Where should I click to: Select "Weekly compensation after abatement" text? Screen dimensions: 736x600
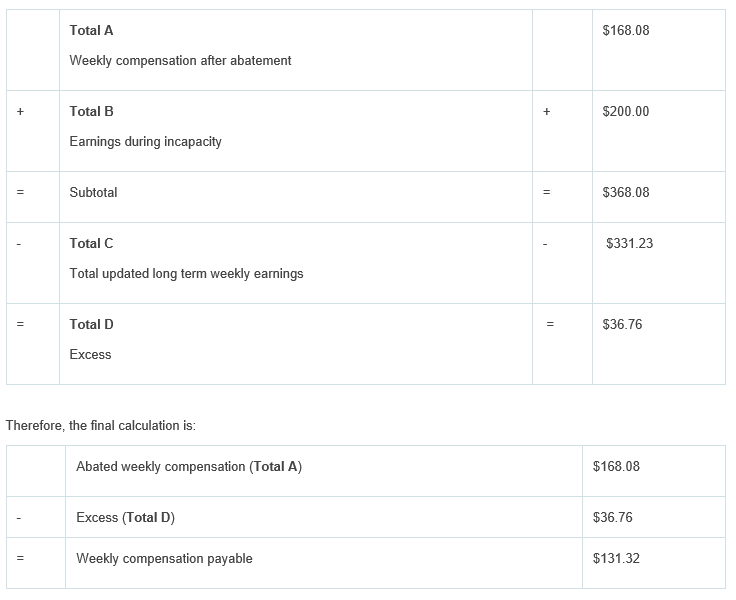point(180,61)
